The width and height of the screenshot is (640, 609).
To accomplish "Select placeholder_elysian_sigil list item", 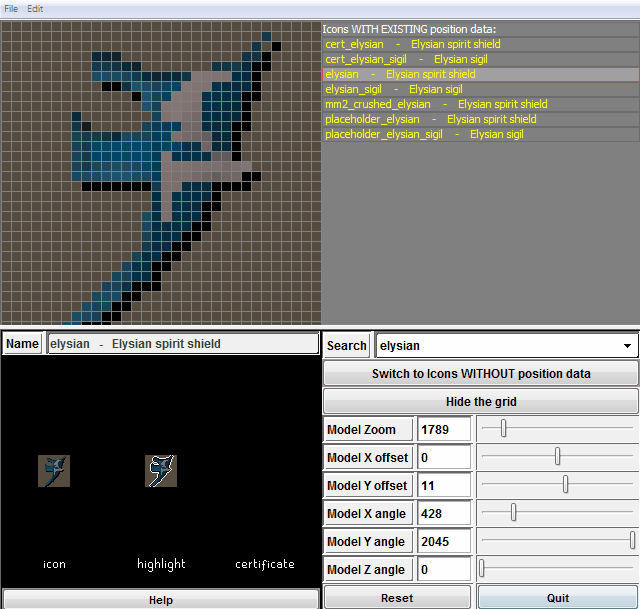I will [480, 135].
